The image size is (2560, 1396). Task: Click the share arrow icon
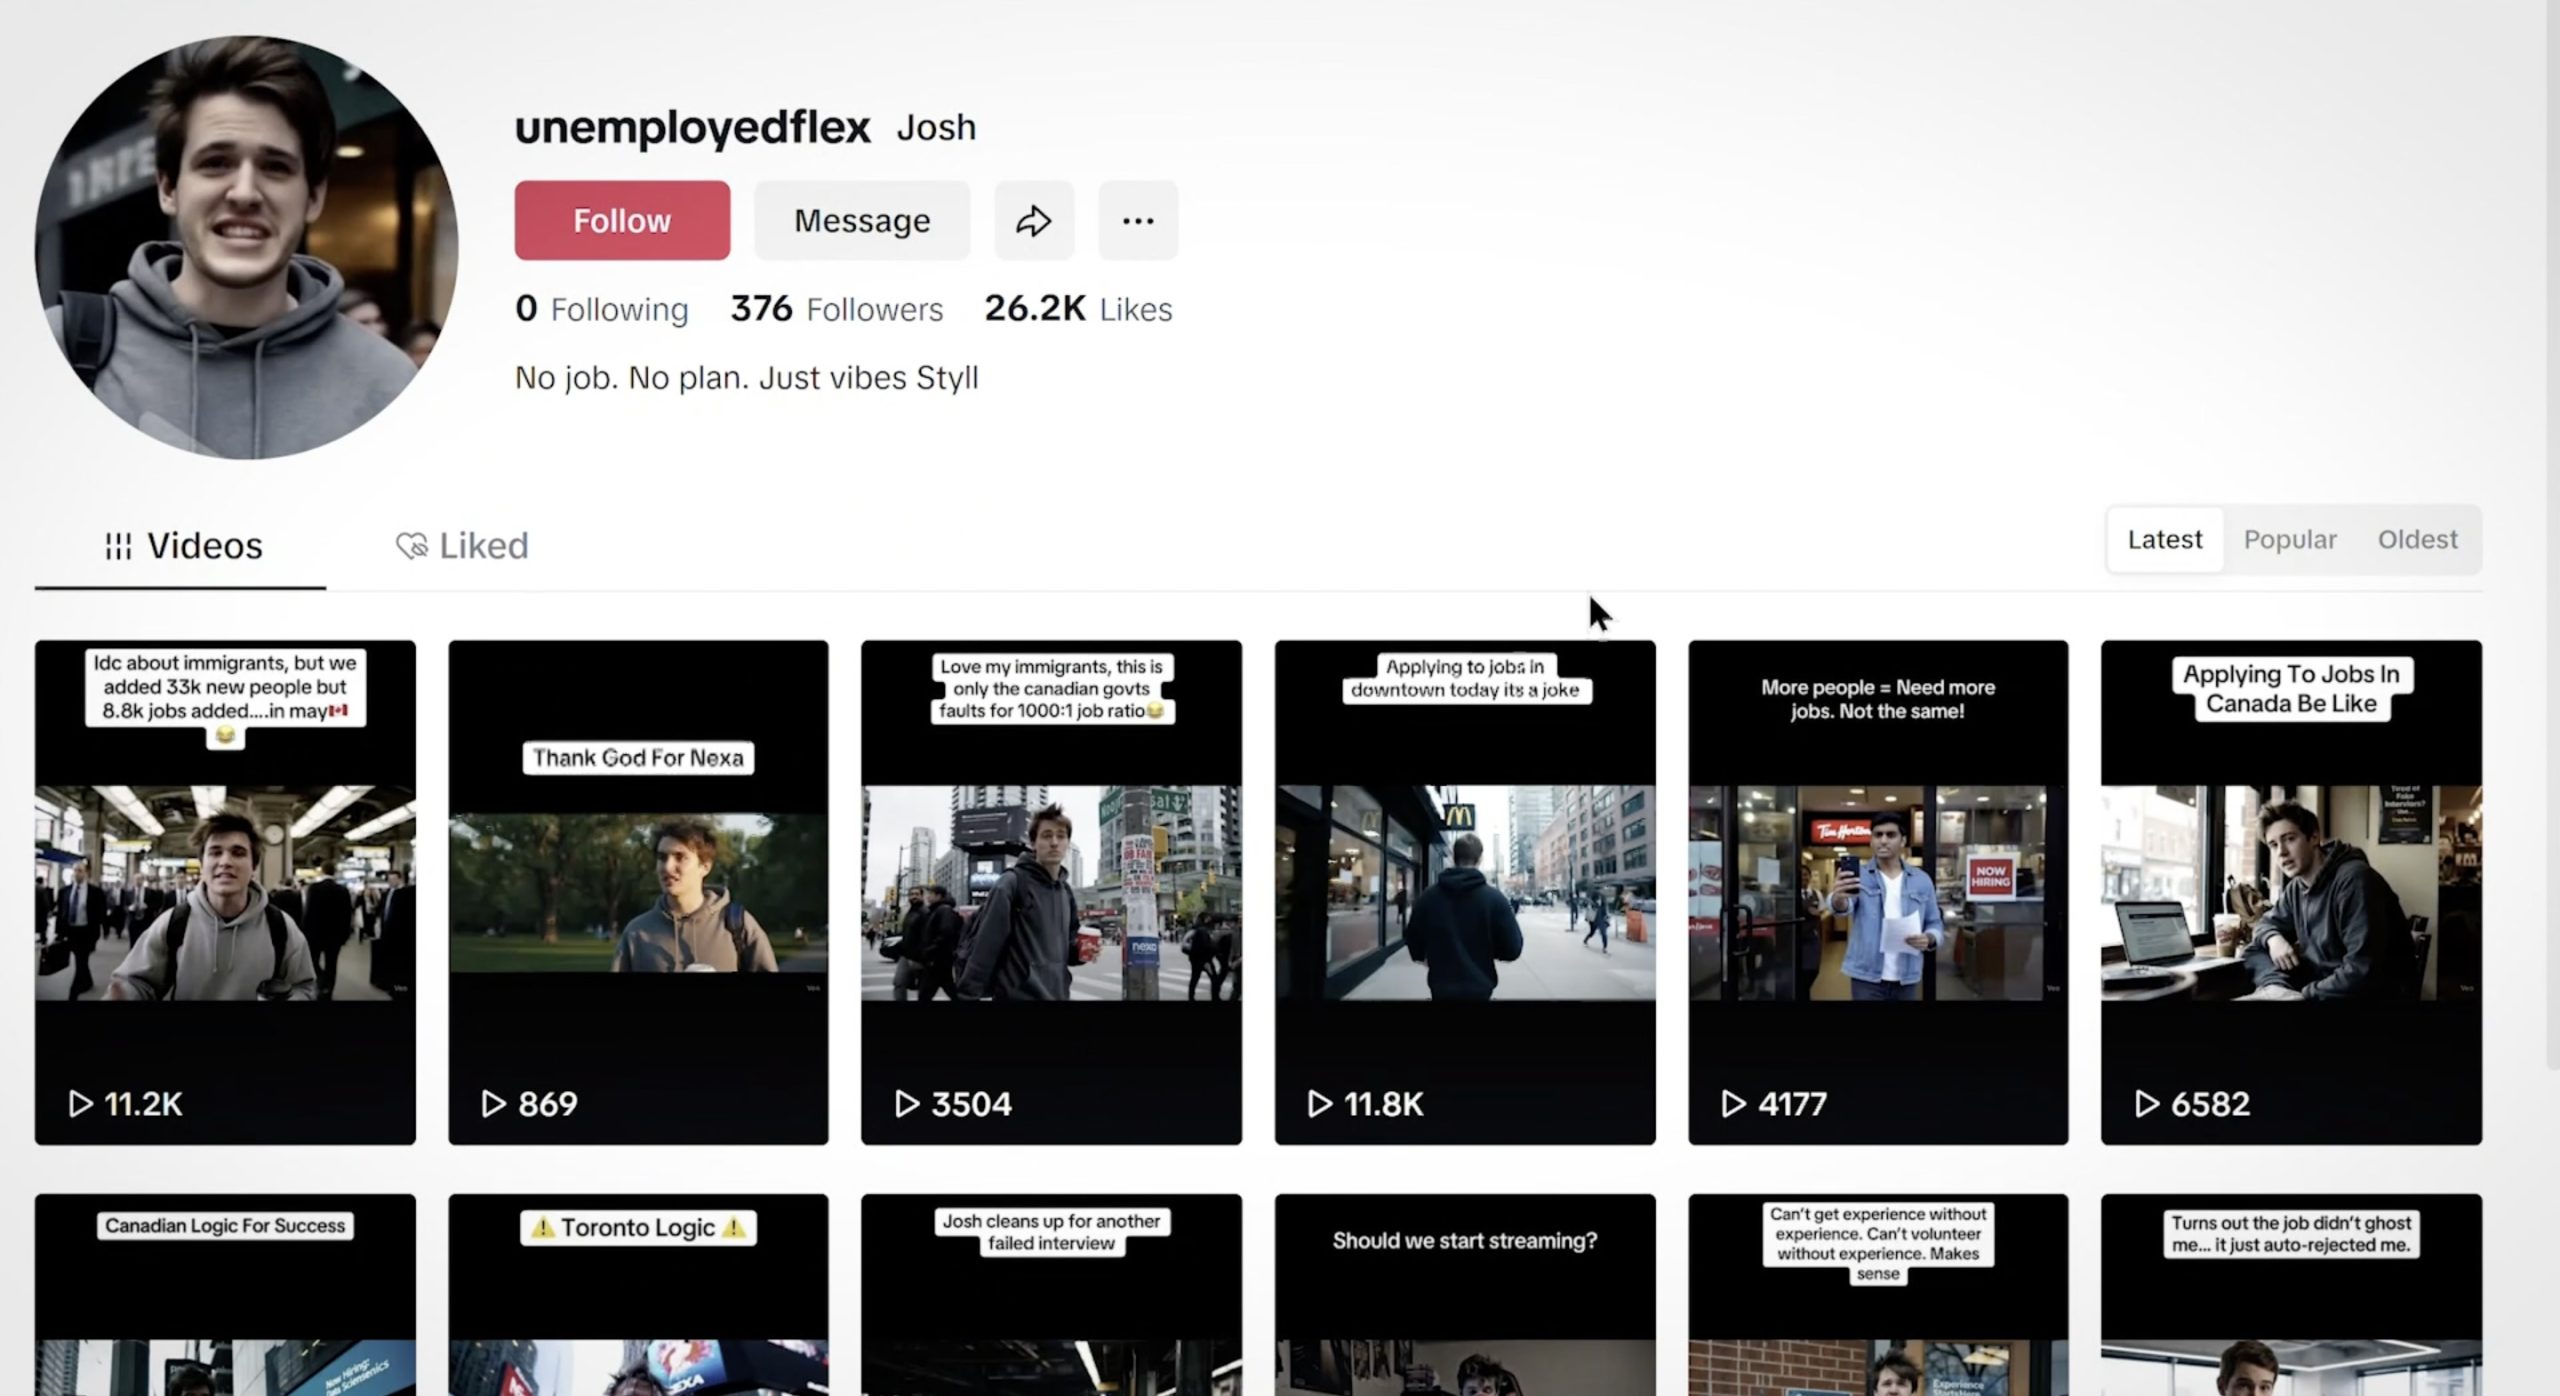1033,220
